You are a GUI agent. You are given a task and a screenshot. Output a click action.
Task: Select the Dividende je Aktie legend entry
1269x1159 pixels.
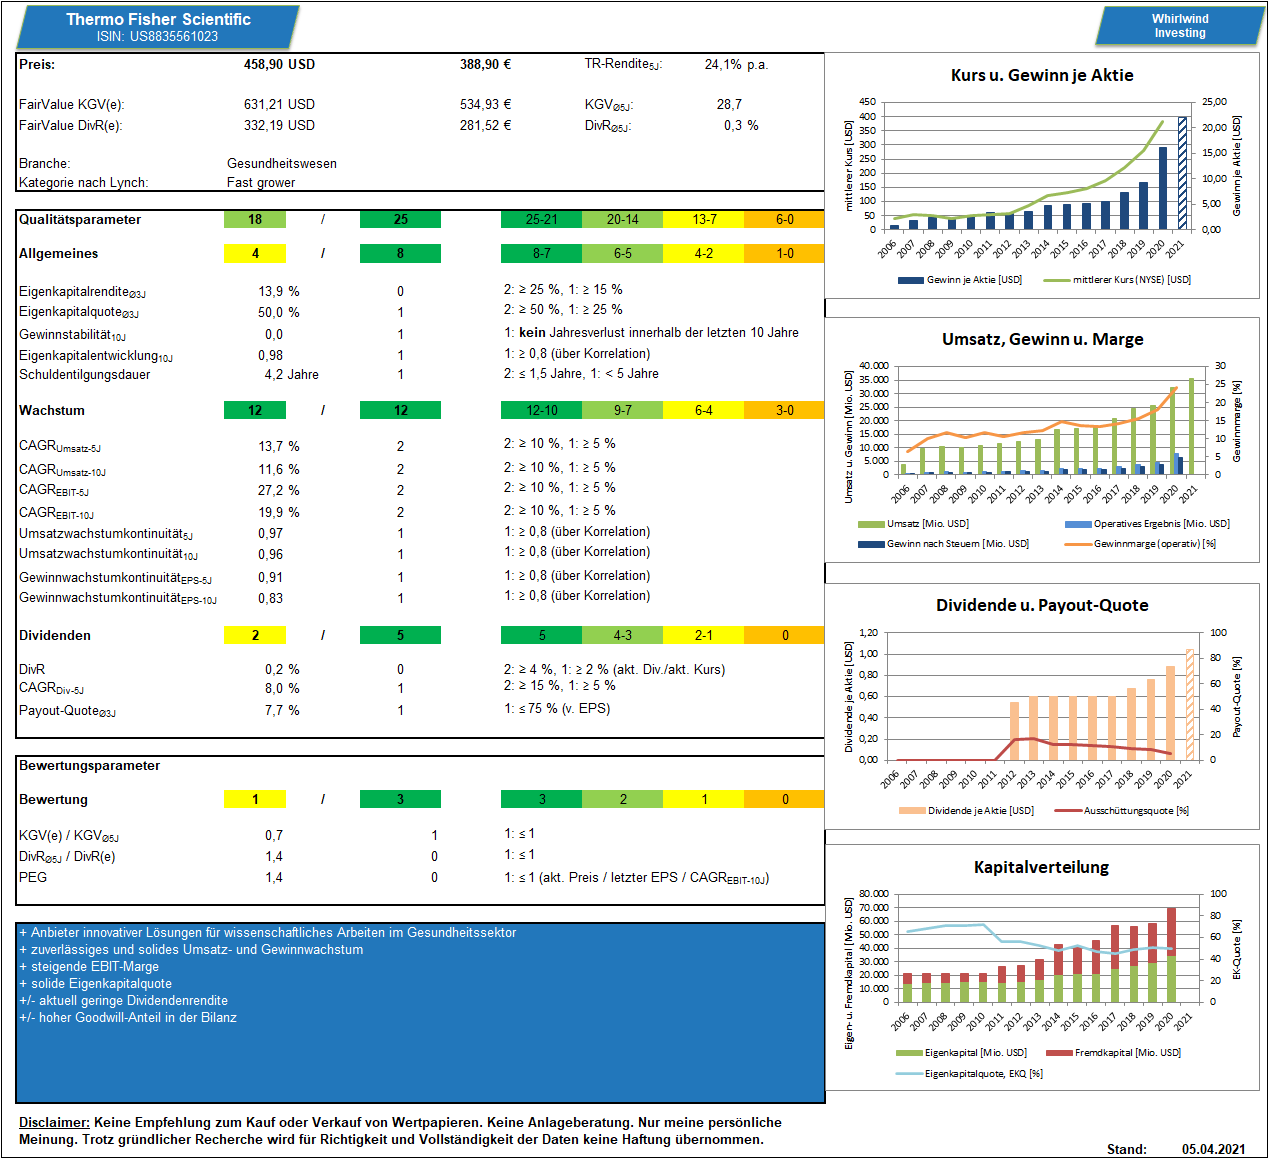tap(967, 811)
